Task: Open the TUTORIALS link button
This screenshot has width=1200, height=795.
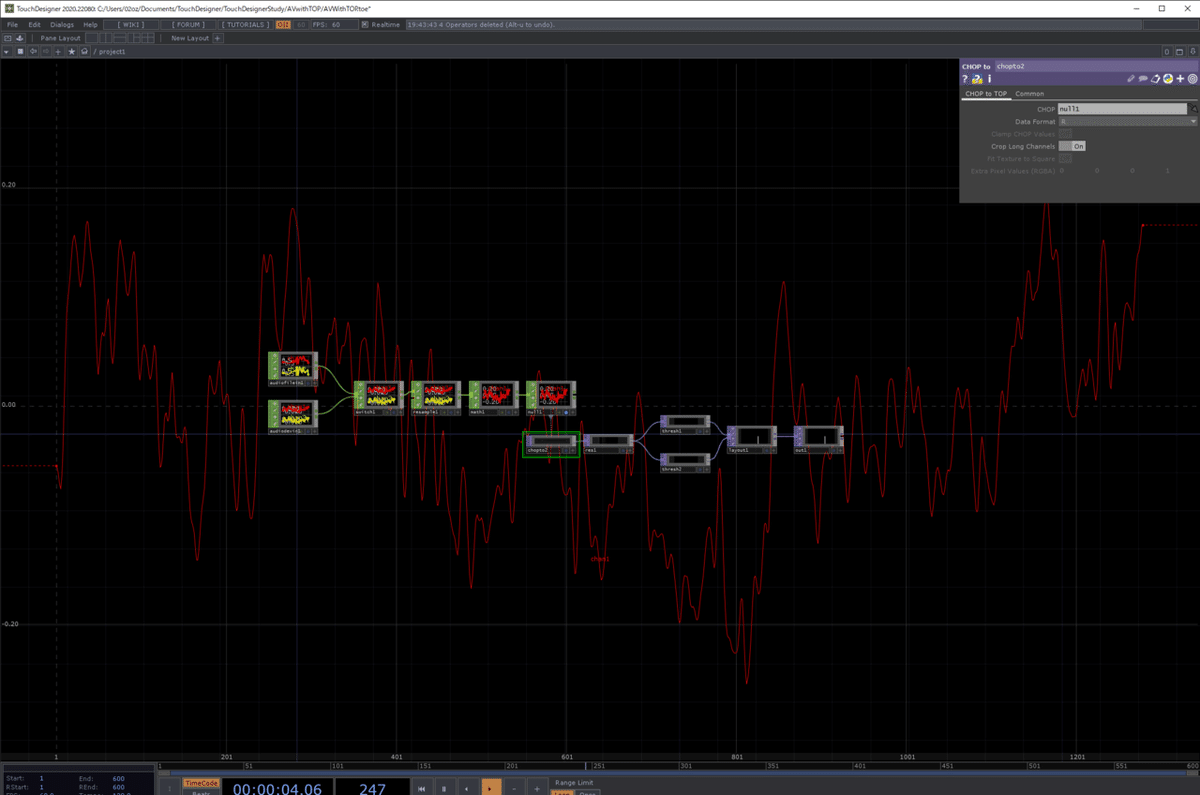Action: coord(245,24)
